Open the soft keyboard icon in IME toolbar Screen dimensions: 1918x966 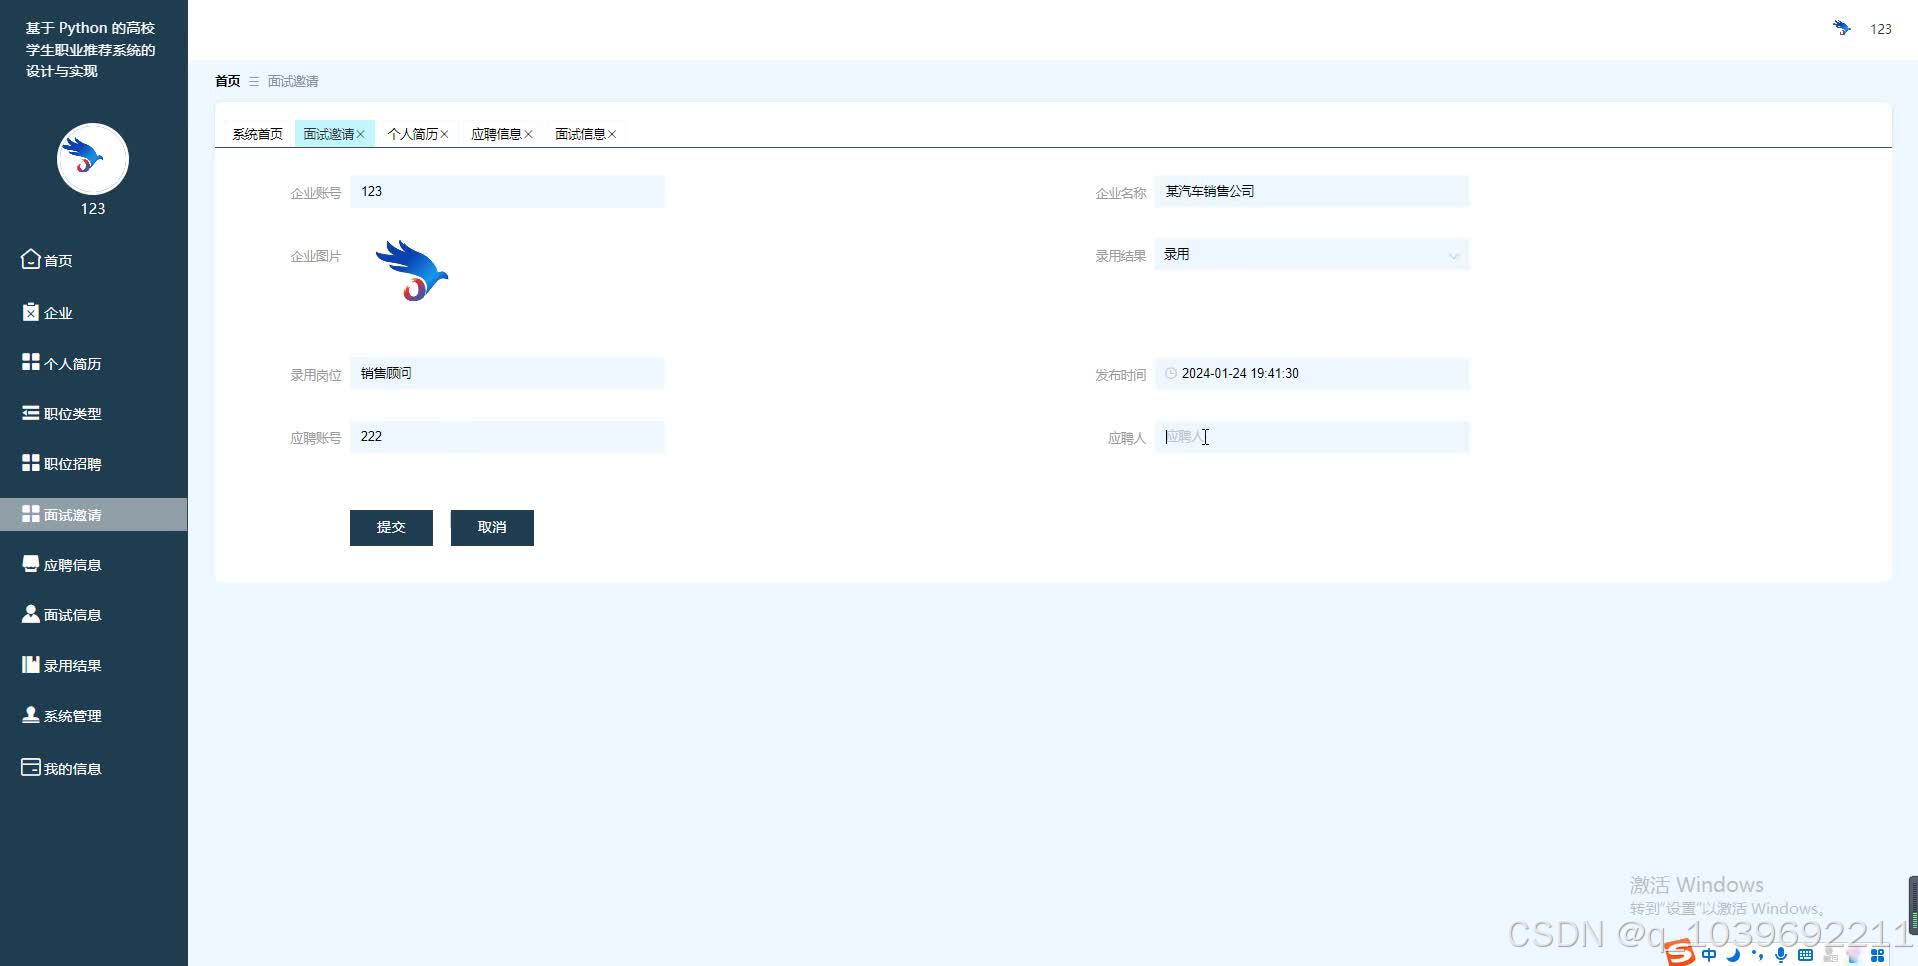[1805, 955]
